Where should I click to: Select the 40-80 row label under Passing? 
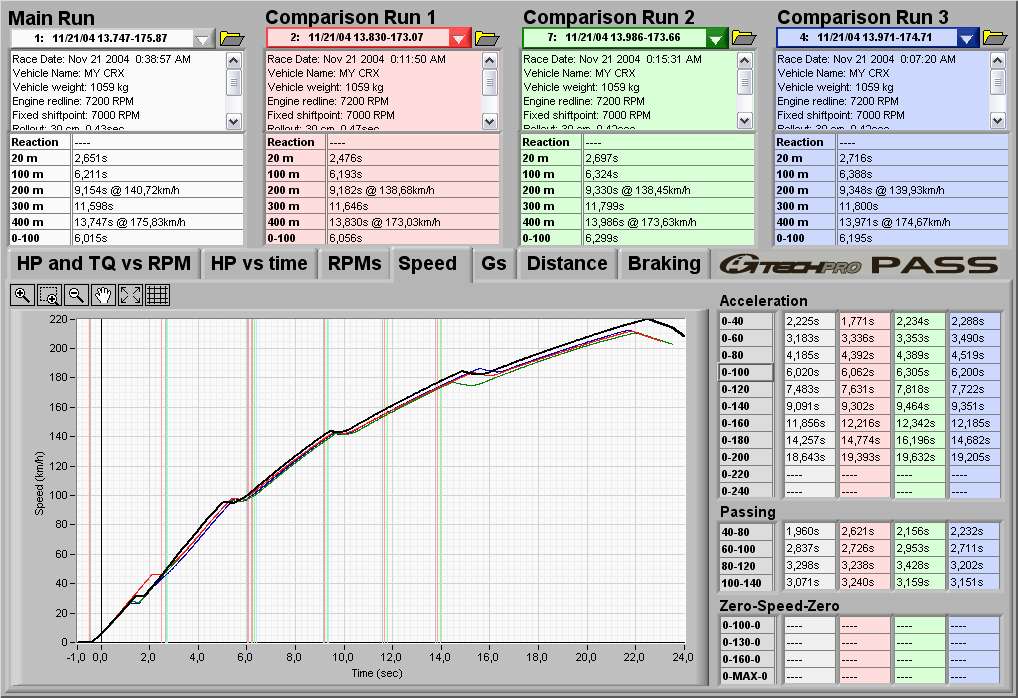pyautogui.click(x=746, y=531)
